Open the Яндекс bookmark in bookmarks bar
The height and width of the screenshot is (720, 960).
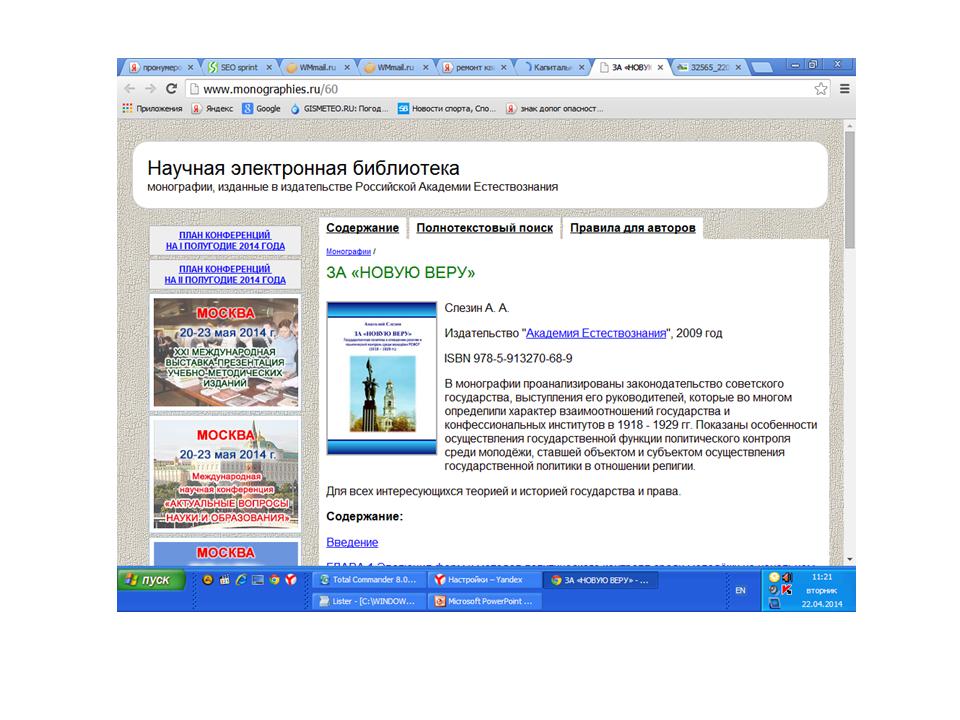[212, 108]
